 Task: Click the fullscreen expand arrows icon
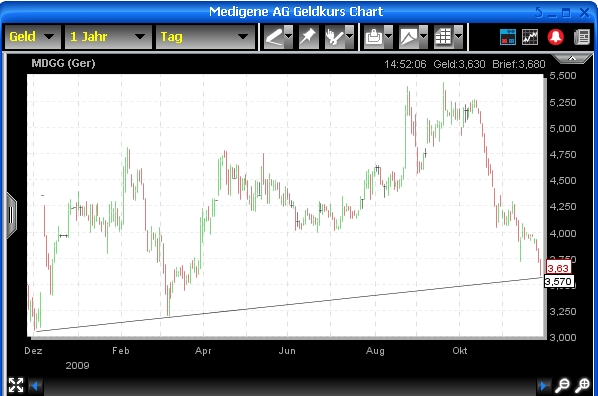16,385
